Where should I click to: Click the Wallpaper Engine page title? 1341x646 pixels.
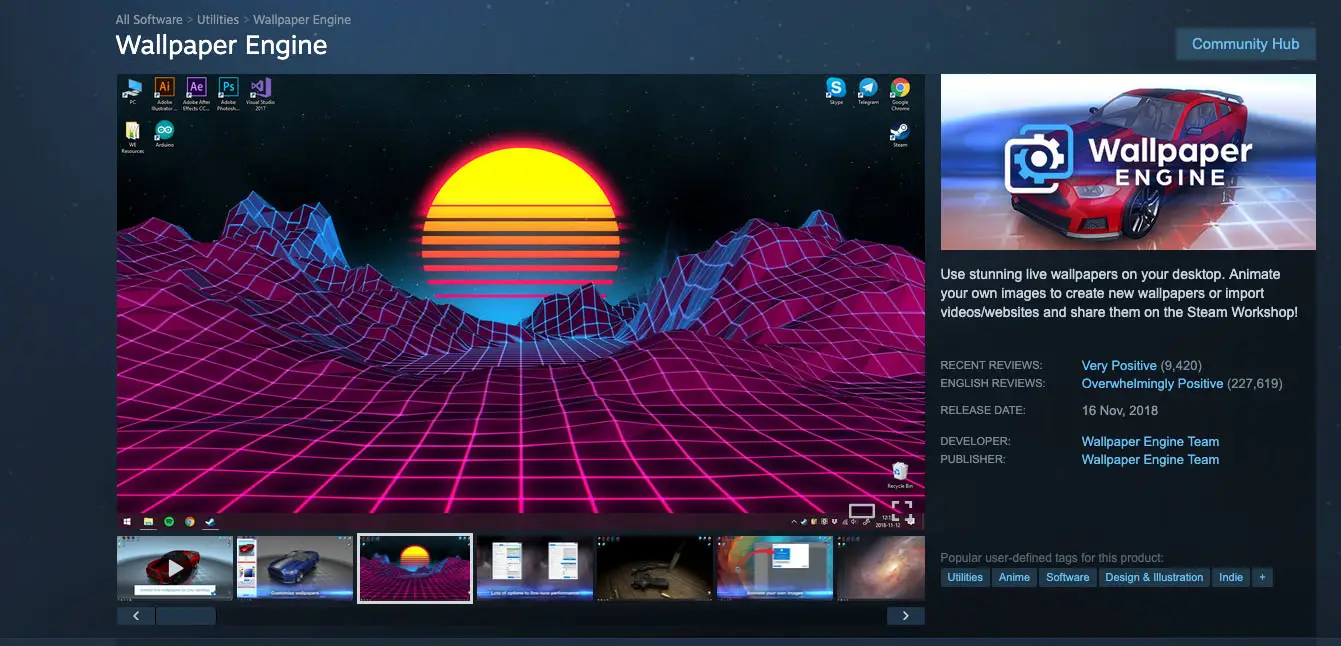[x=221, y=46]
